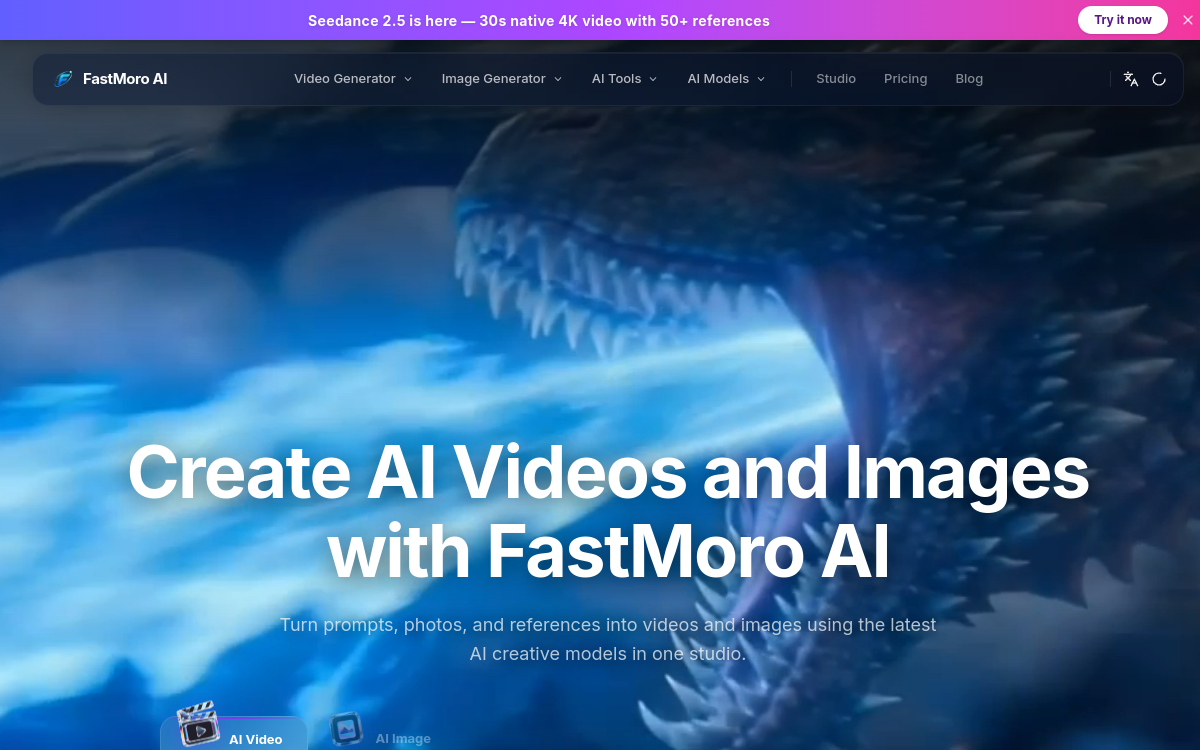
Task: Click the 'Turn prompts, photos, and references' subtitle
Action: [x=608, y=640]
